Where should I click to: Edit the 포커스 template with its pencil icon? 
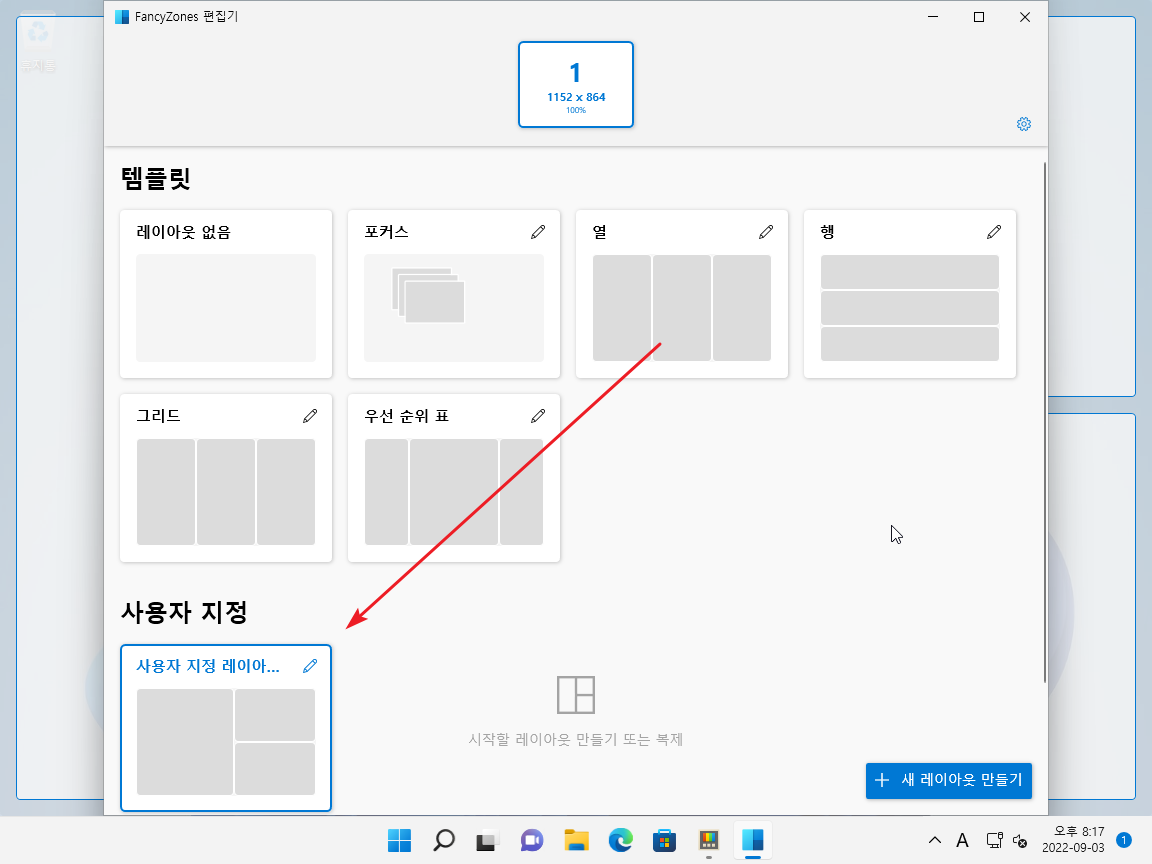(538, 232)
